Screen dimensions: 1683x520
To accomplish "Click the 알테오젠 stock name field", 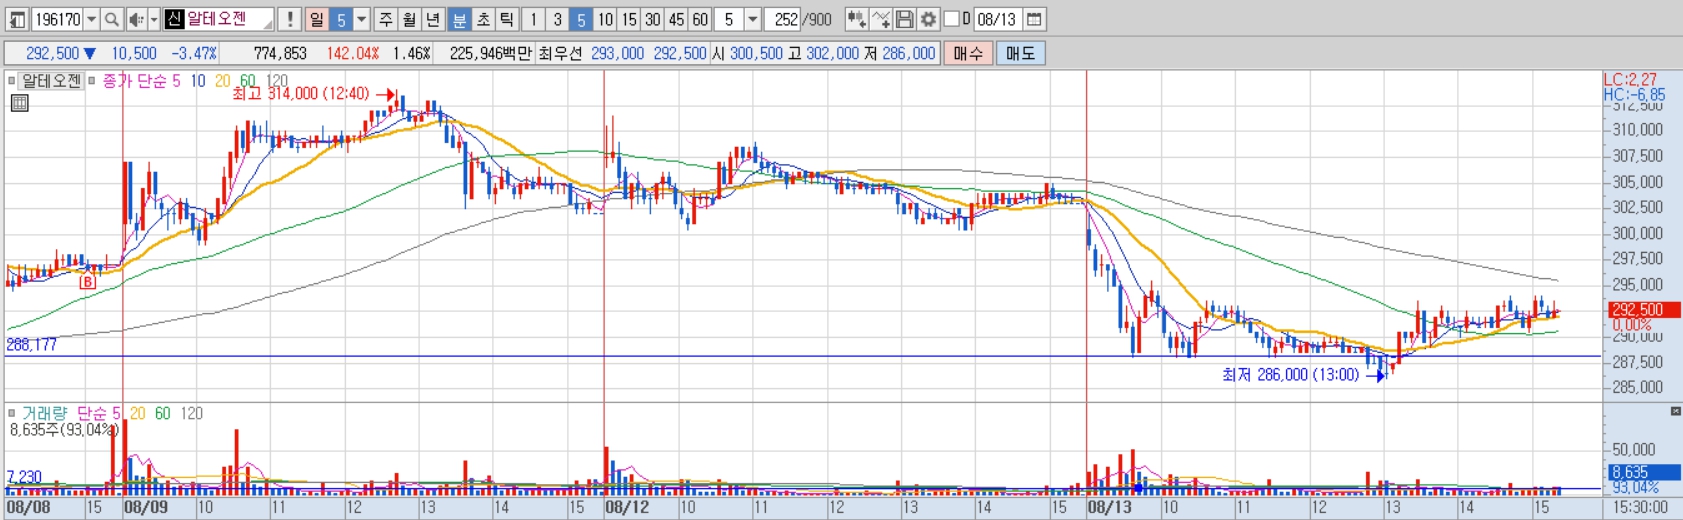I will (x=228, y=19).
